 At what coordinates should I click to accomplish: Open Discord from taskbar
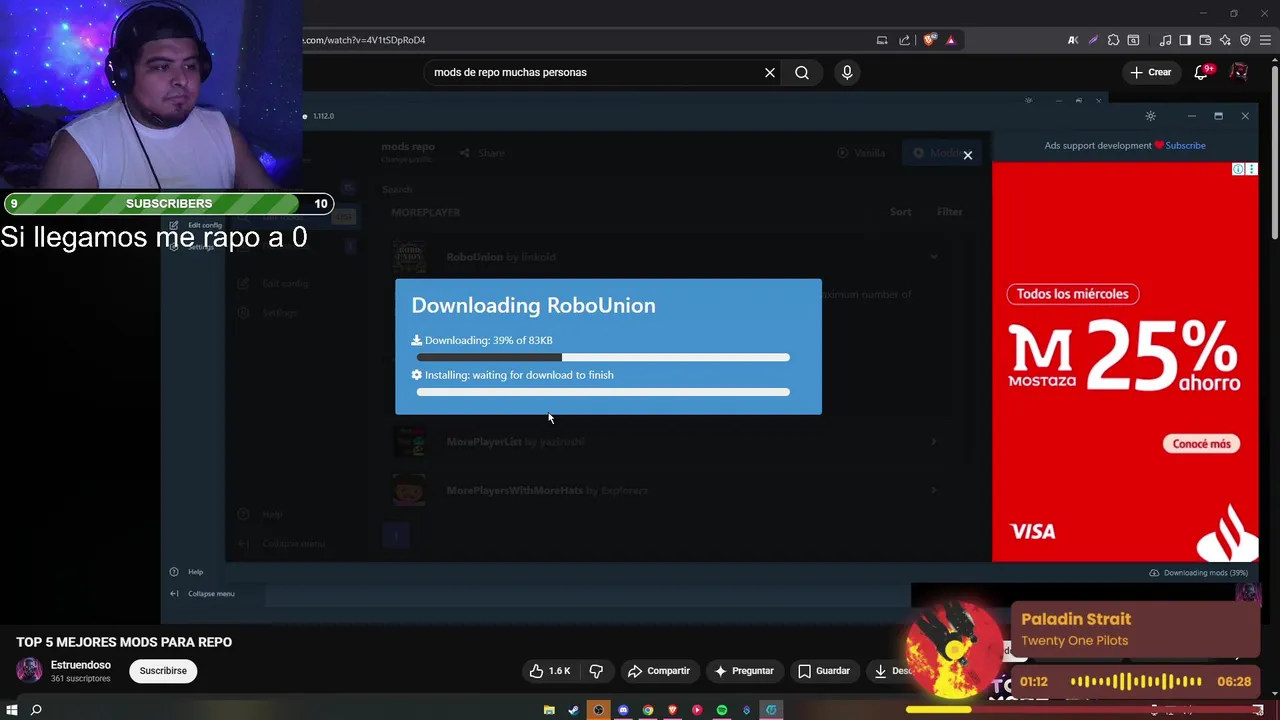point(623,710)
